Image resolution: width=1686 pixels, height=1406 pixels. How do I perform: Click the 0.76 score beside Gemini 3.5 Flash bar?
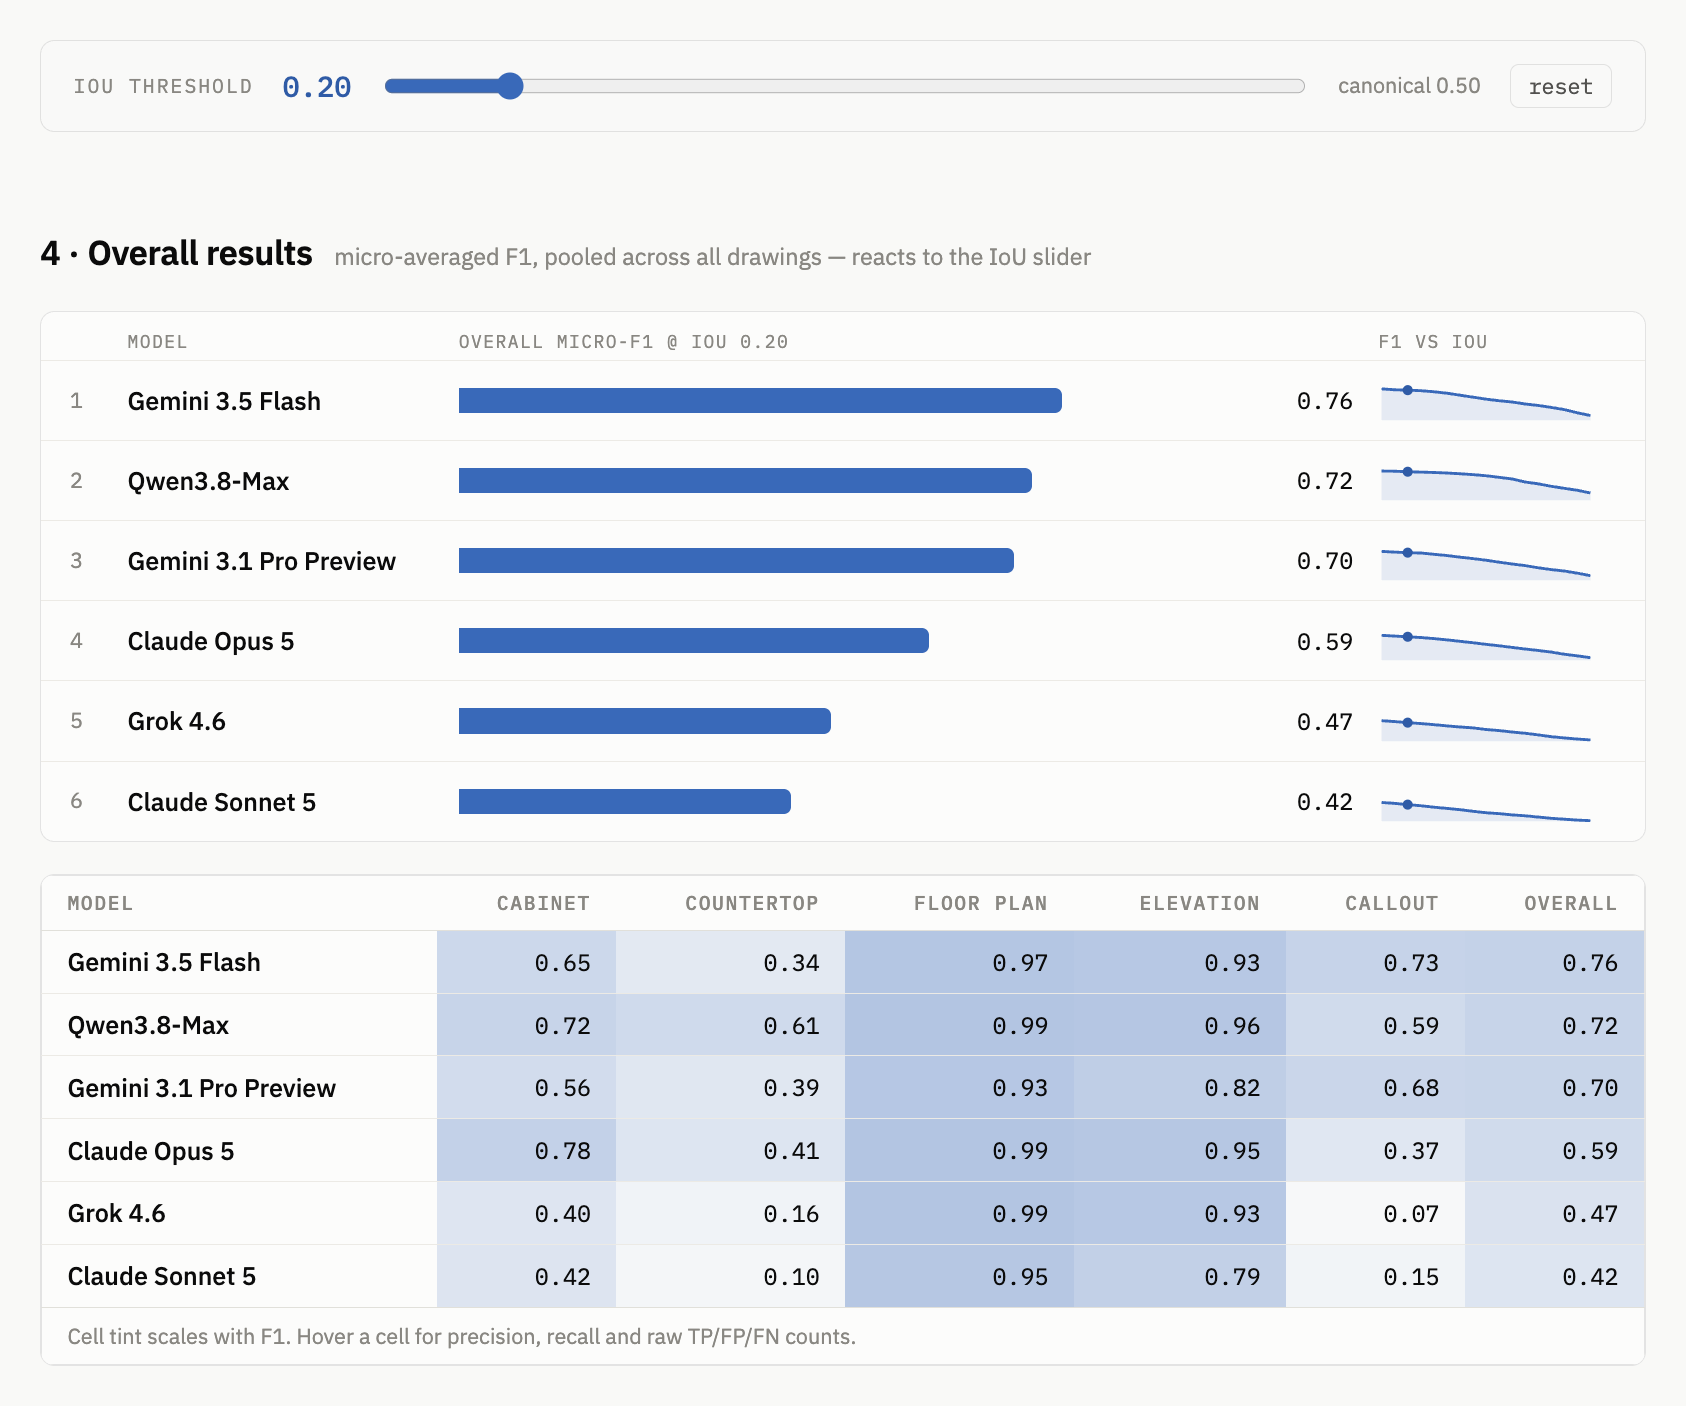click(x=1324, y=401)
